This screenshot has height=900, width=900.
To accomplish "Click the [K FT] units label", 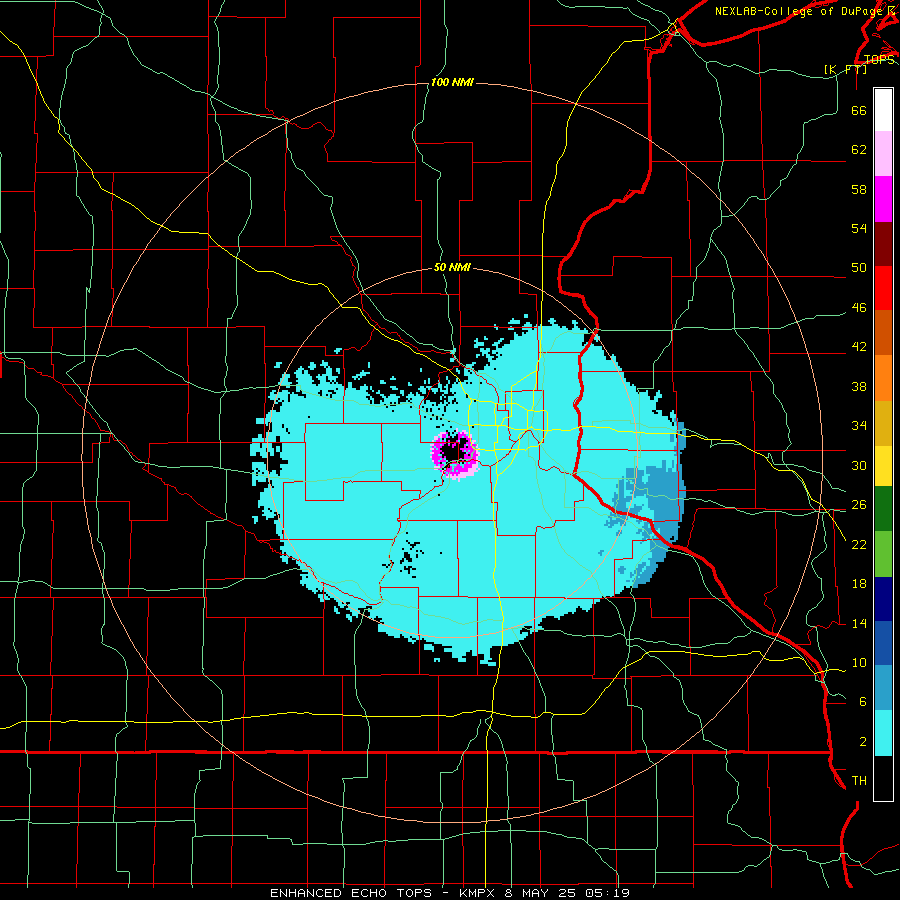I will (x=845, y=70).
